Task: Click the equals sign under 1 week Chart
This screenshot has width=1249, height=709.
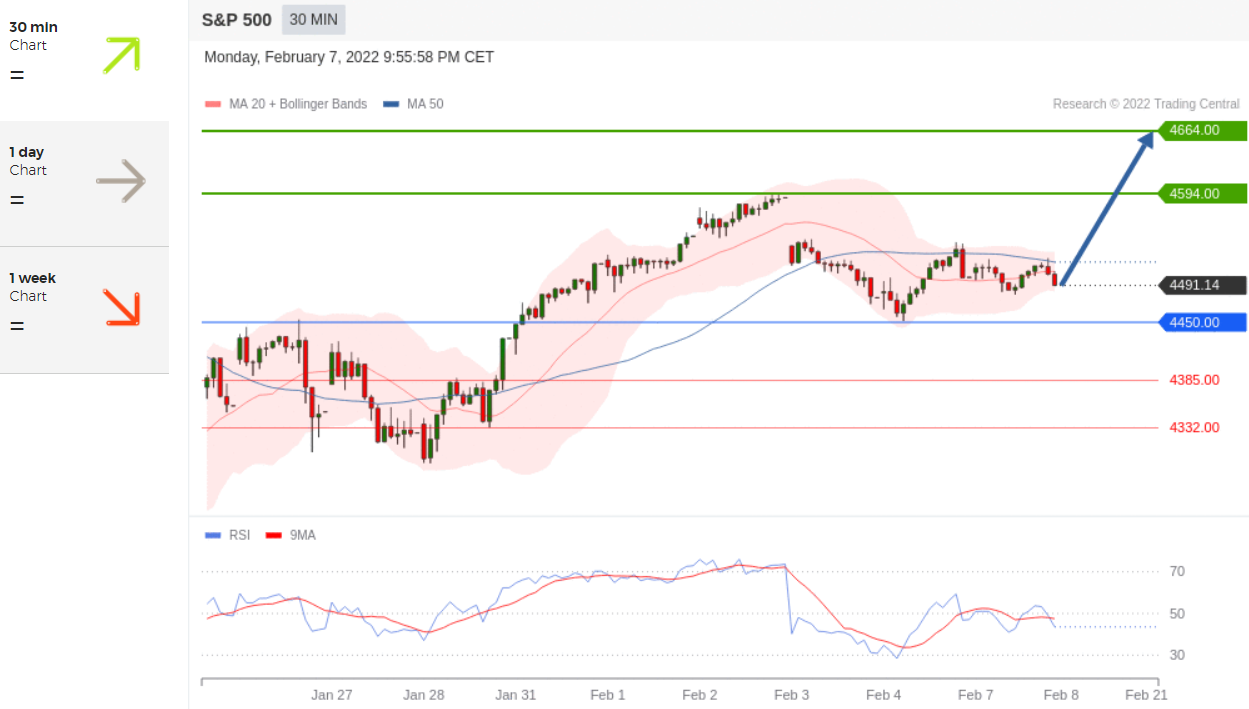Action: (x=17, y=326)
